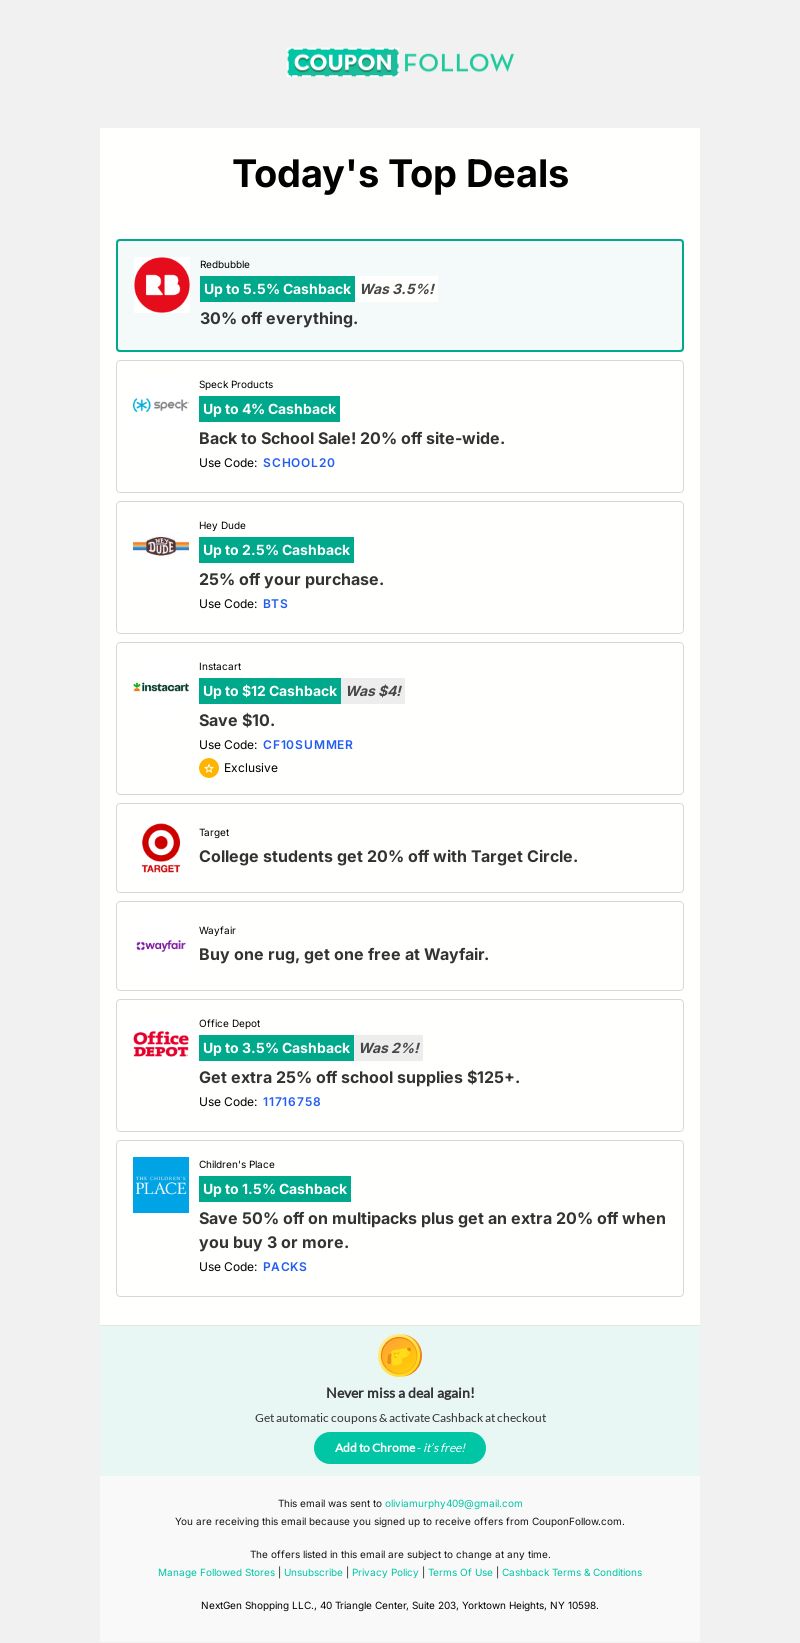Click the Add to Chrome button
The width and height of the screenshot is (800, 1643).
point(400,1448)
